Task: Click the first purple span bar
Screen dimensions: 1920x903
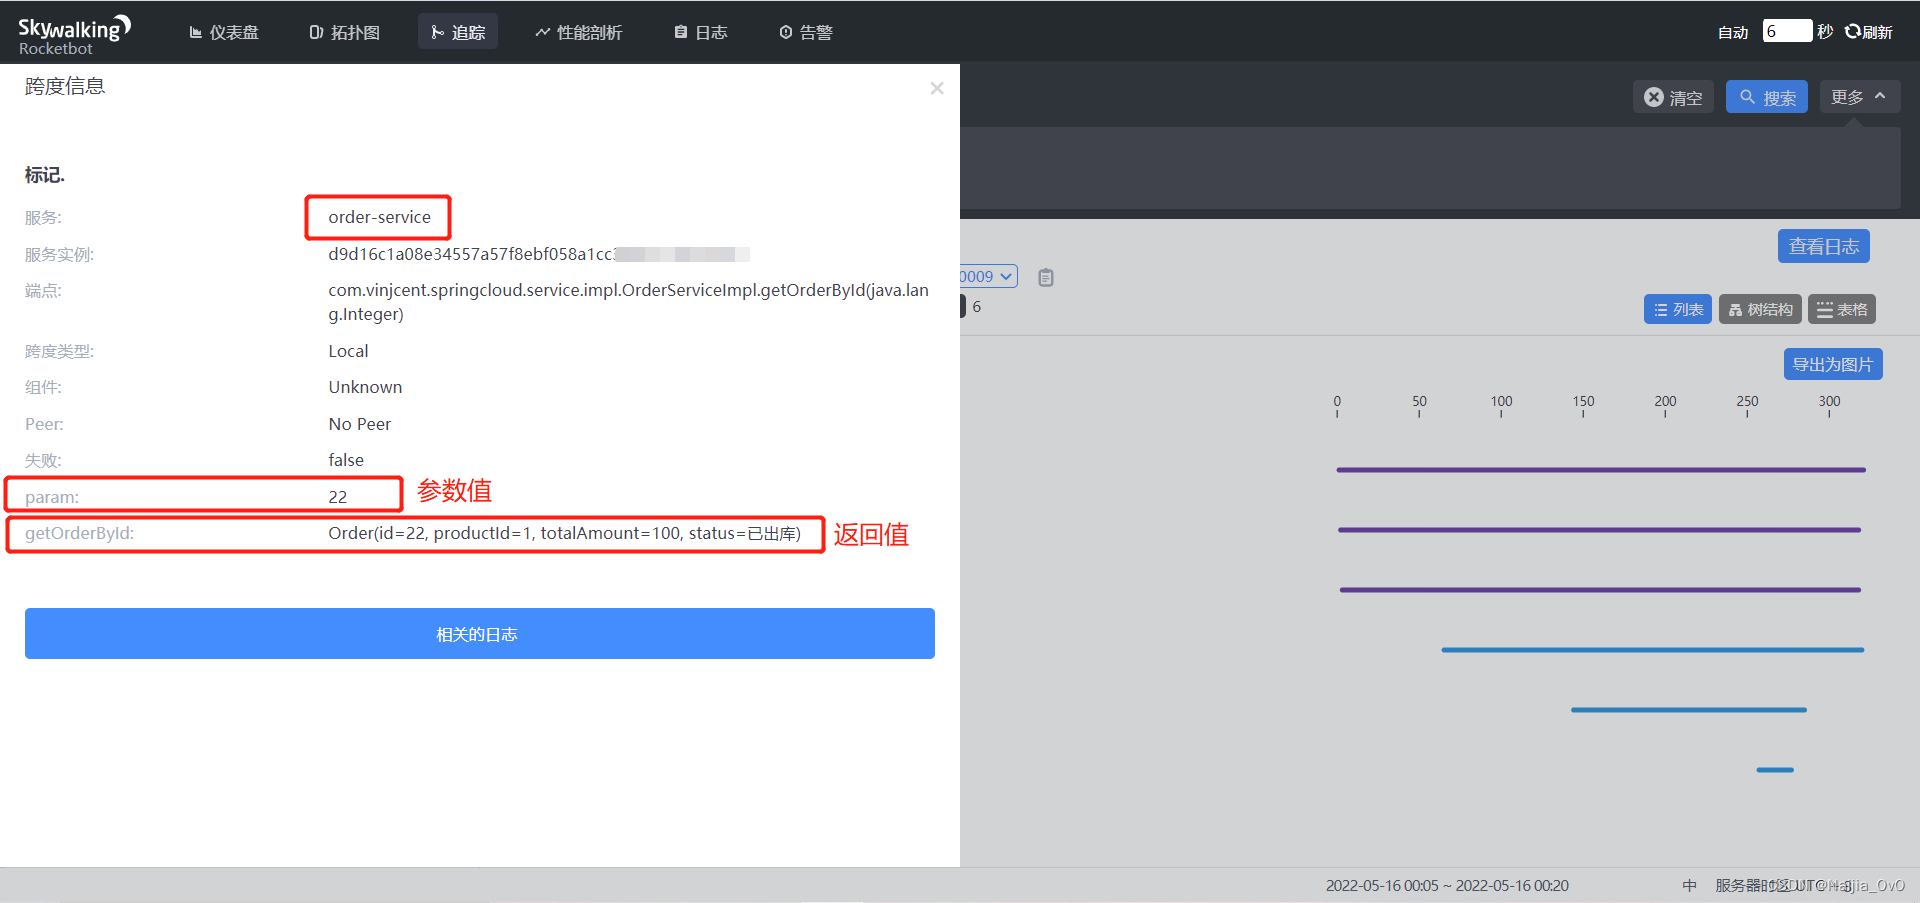Action: click(x=1601, y=469)
